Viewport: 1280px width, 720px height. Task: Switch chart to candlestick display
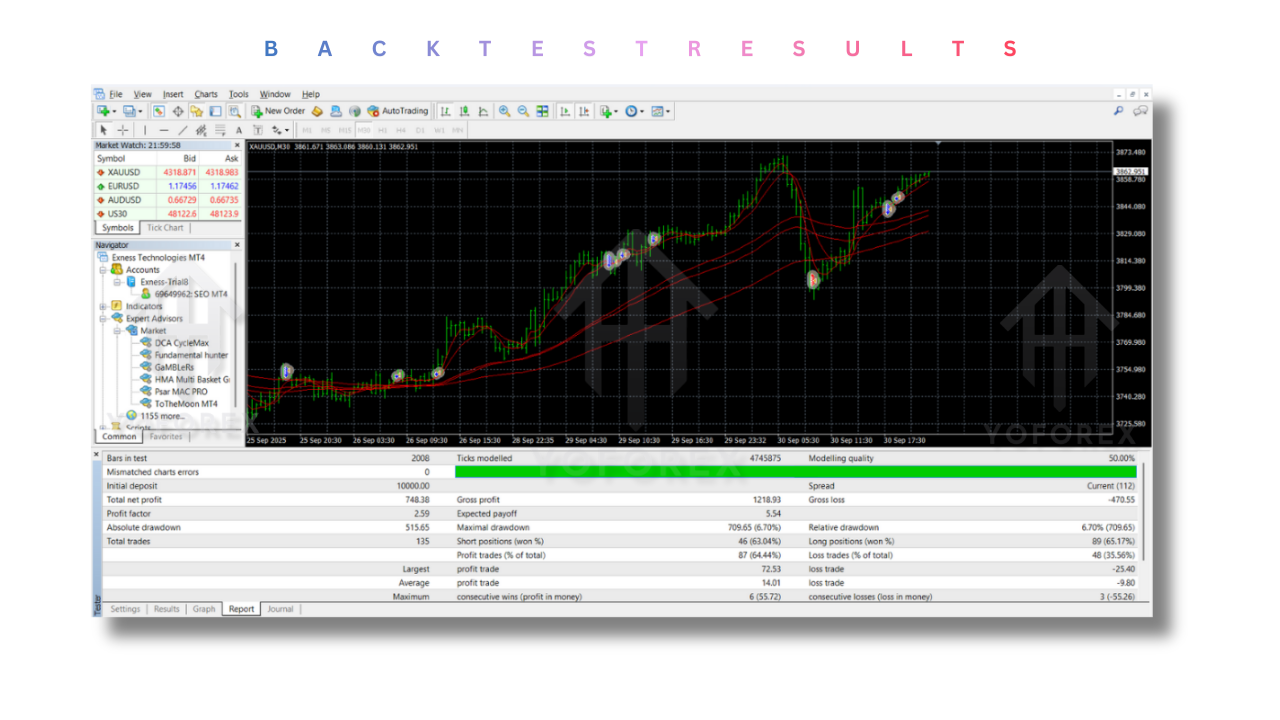tap(464, 110)
